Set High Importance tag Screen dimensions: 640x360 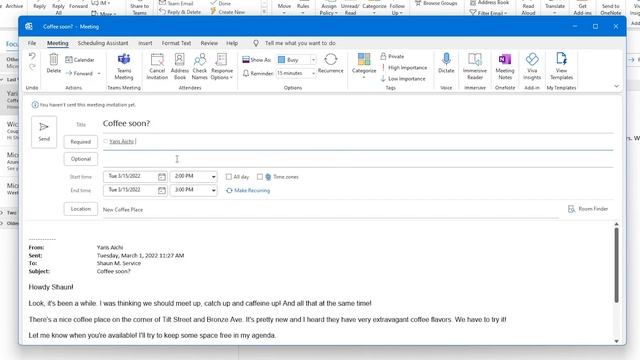point(404,67)
